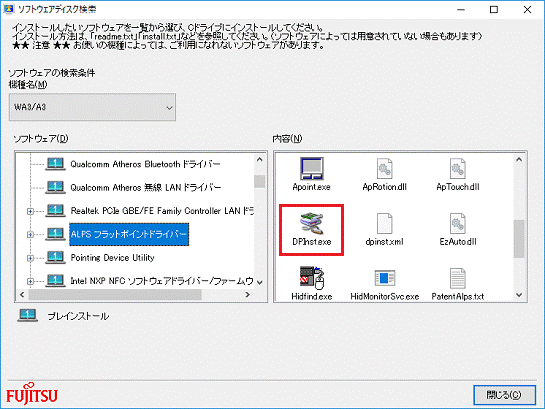545x409 pixels.
Task: Click software list vertical scrollbar thumb
Action: pyautogui.click(x=259, y=181)
